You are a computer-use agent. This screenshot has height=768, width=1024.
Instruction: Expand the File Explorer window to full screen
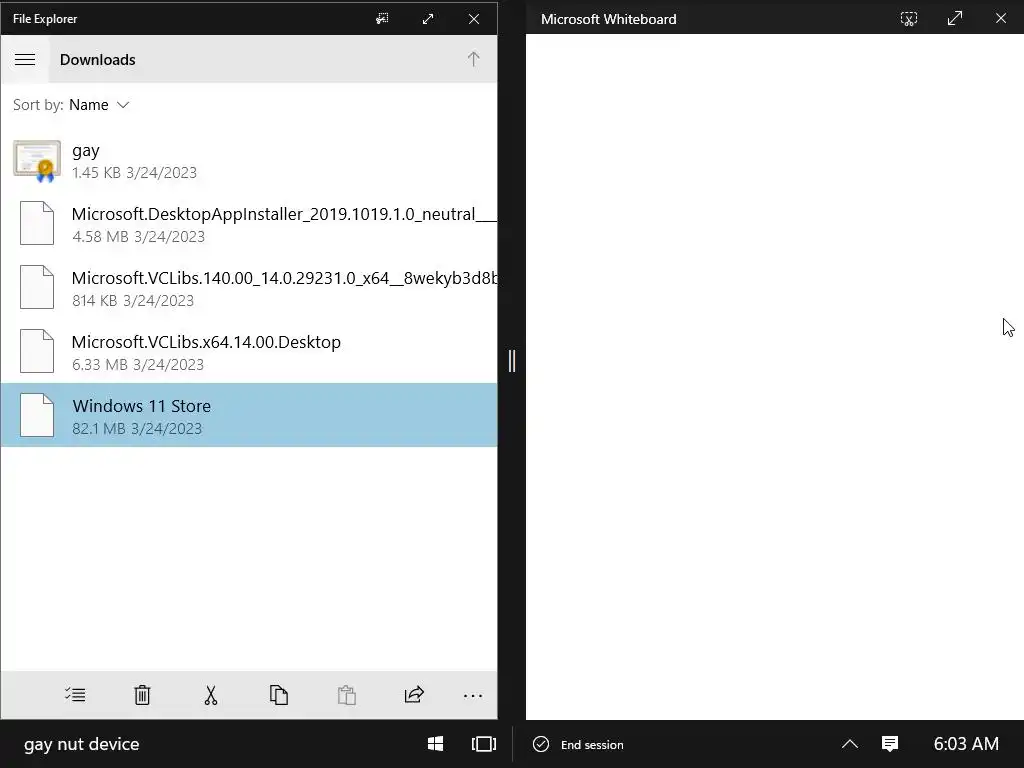pos(428,19)
